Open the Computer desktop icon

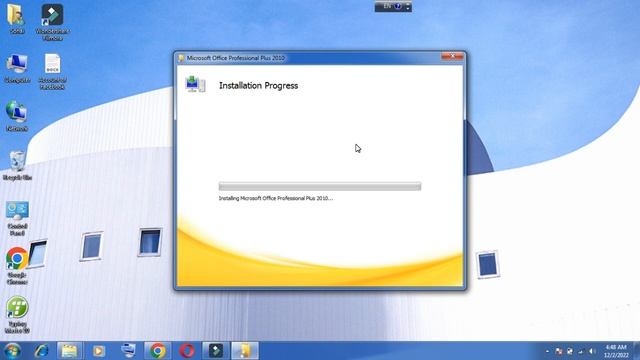point(17,69)
